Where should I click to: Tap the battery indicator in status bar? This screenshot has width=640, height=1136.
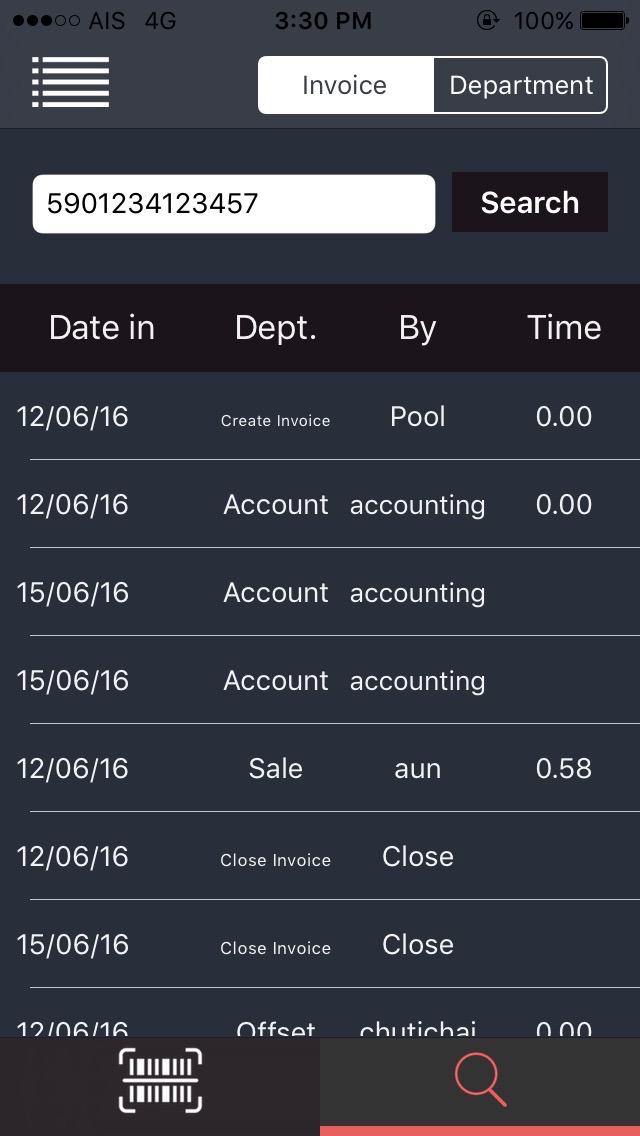click(604, 21)
